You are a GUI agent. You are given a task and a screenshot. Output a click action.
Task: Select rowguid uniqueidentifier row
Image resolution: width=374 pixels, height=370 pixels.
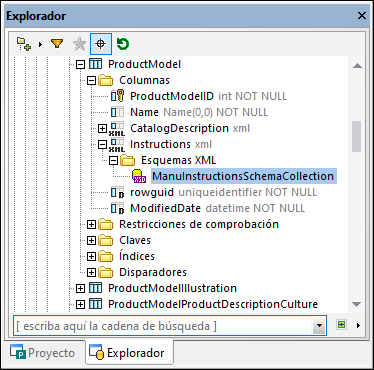point(223,192)
